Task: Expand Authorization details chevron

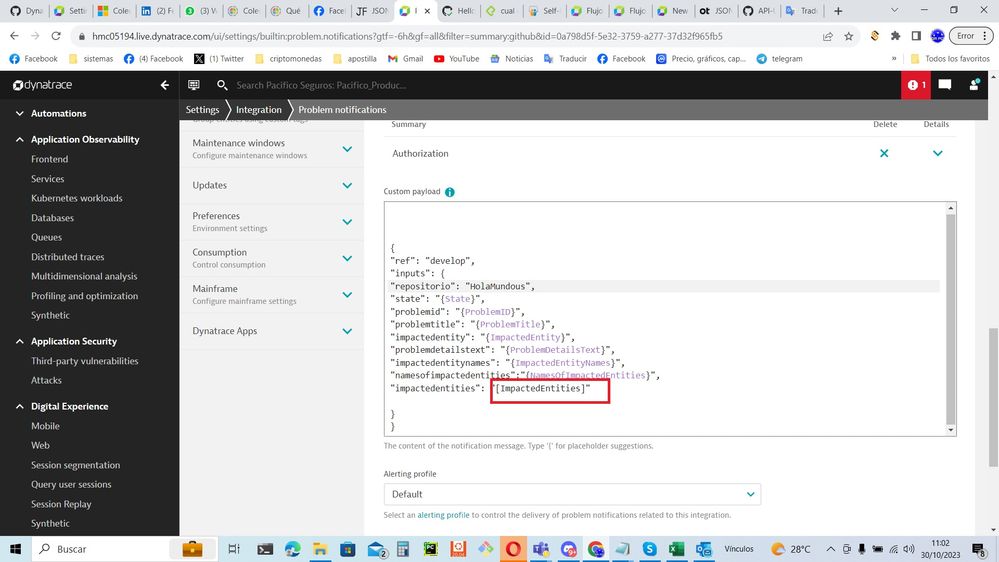Action: tap(937, 154)
